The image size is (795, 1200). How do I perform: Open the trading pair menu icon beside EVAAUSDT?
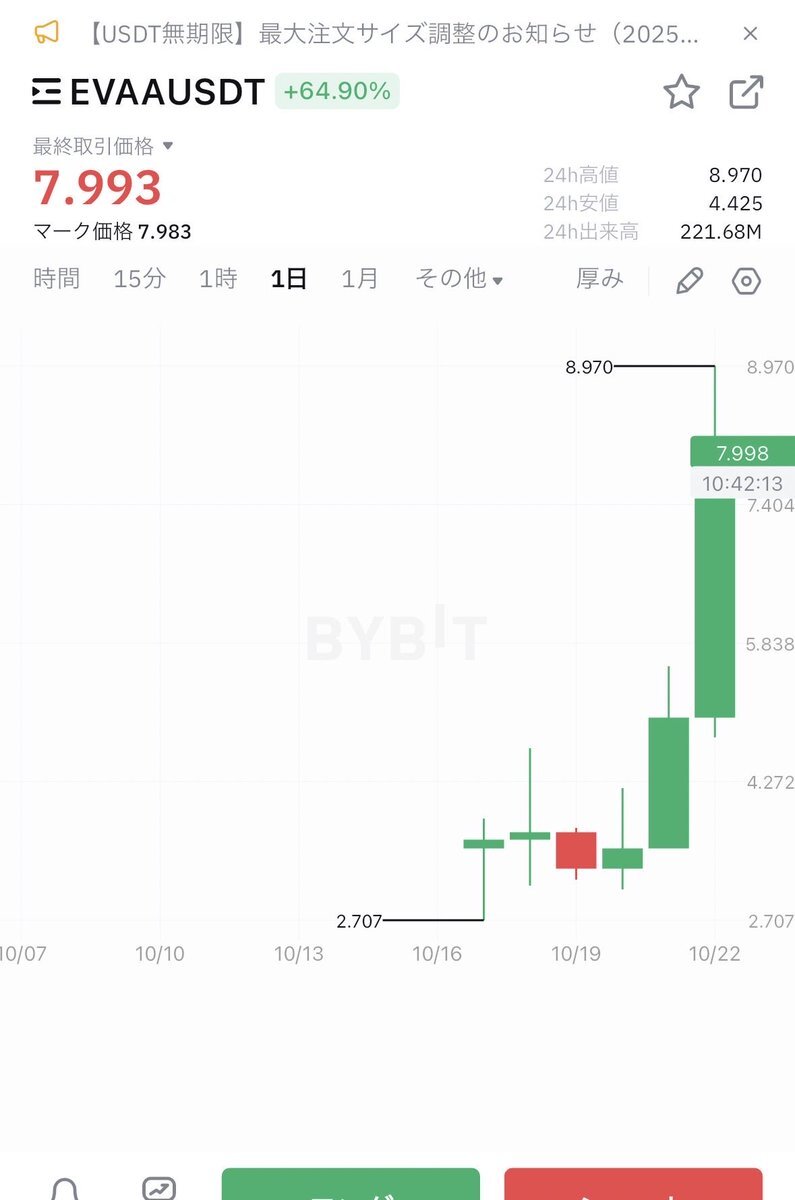pyautogui.click(x=46, y=93)
